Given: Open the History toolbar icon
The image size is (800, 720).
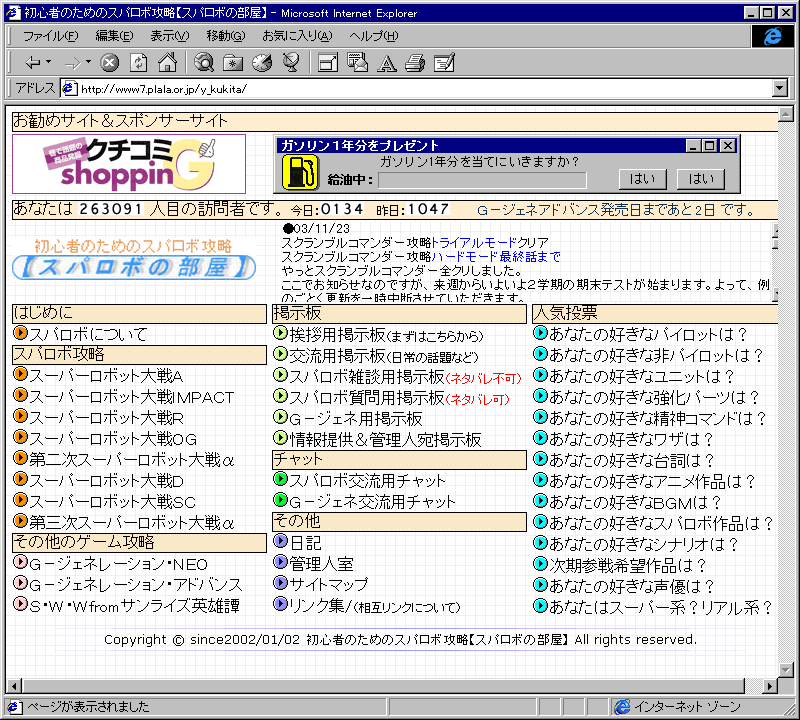Looking at the screenshot, I should [x=262, y=63].
